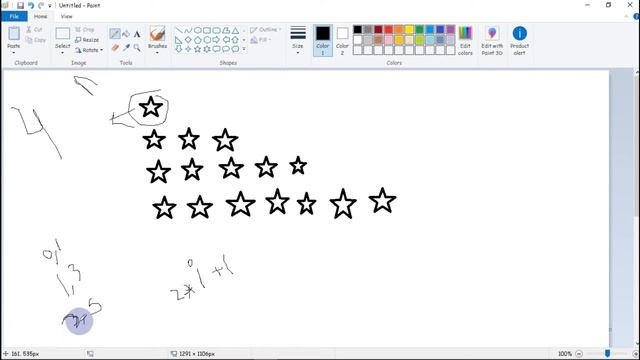Click the zoom slider handle

point(607,353)
